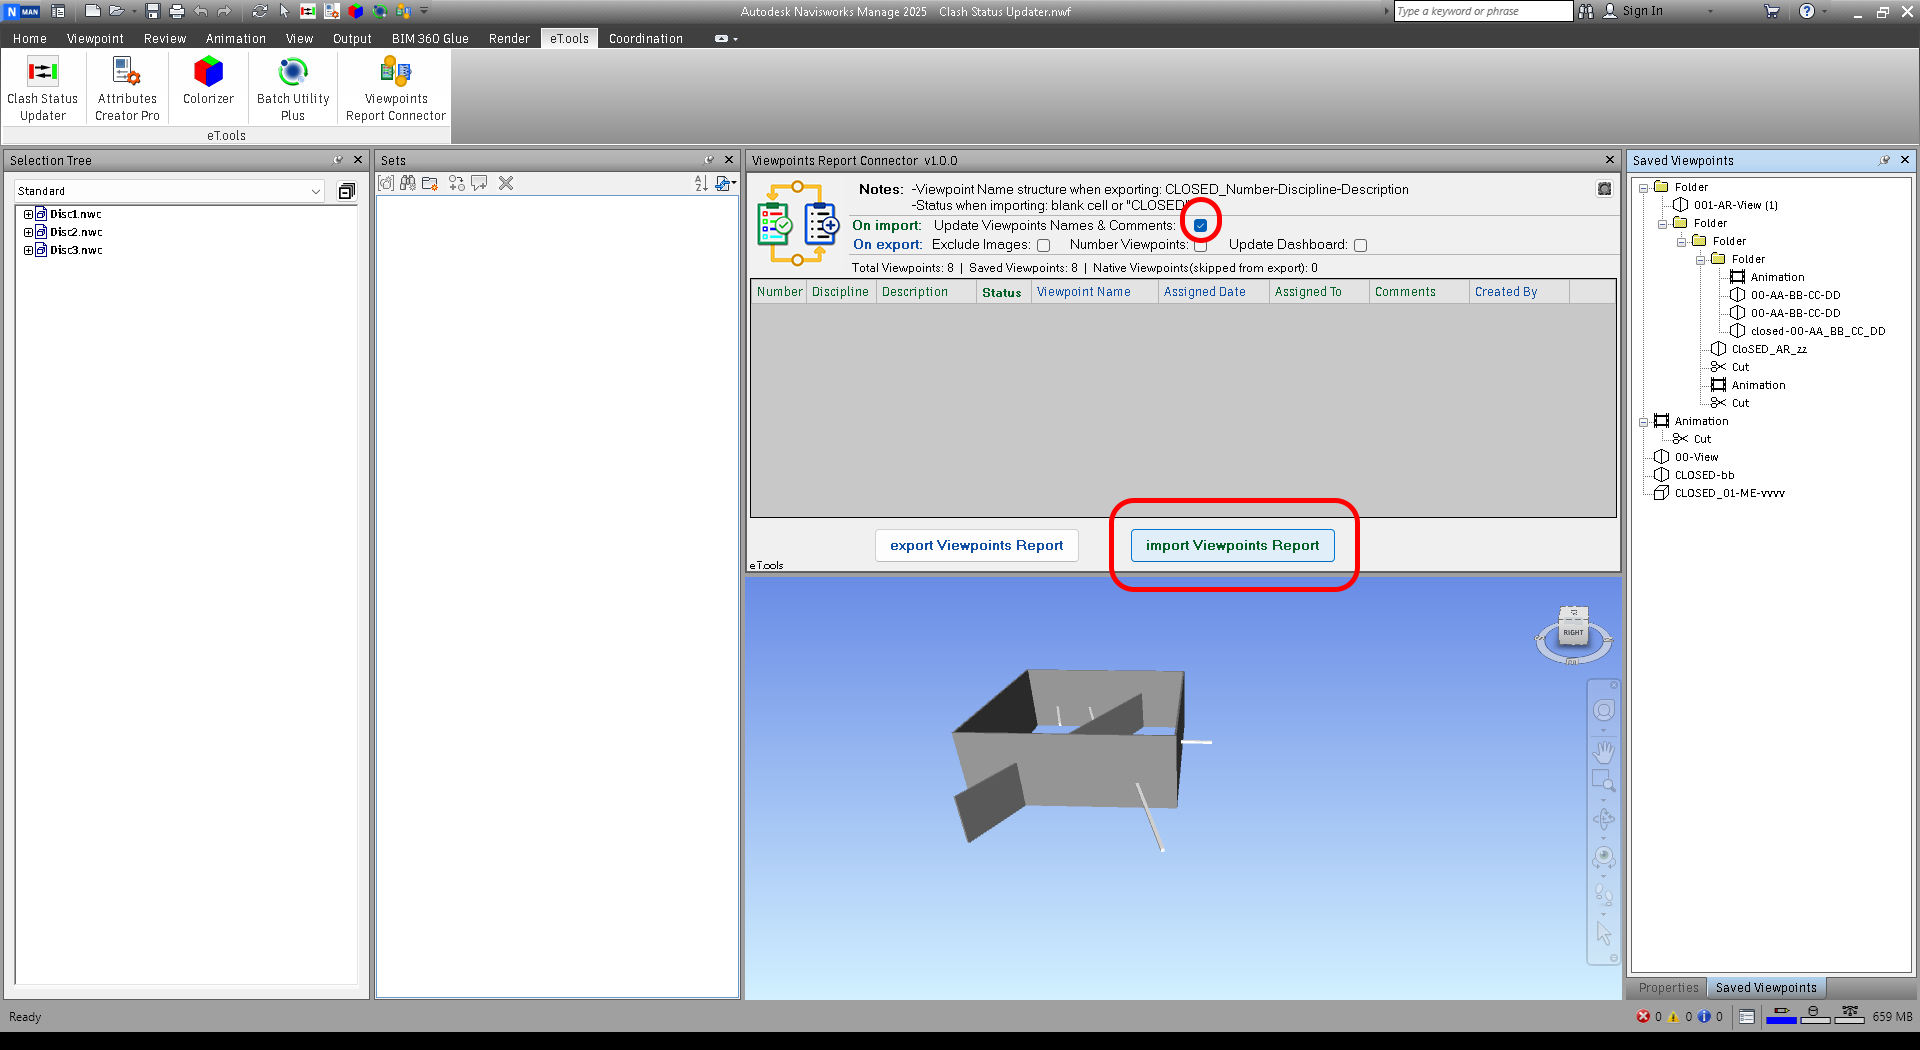This screenshot has width=1920, height=1050.
Task: Activate the Orbit tool
Action: pos(1603,819)
